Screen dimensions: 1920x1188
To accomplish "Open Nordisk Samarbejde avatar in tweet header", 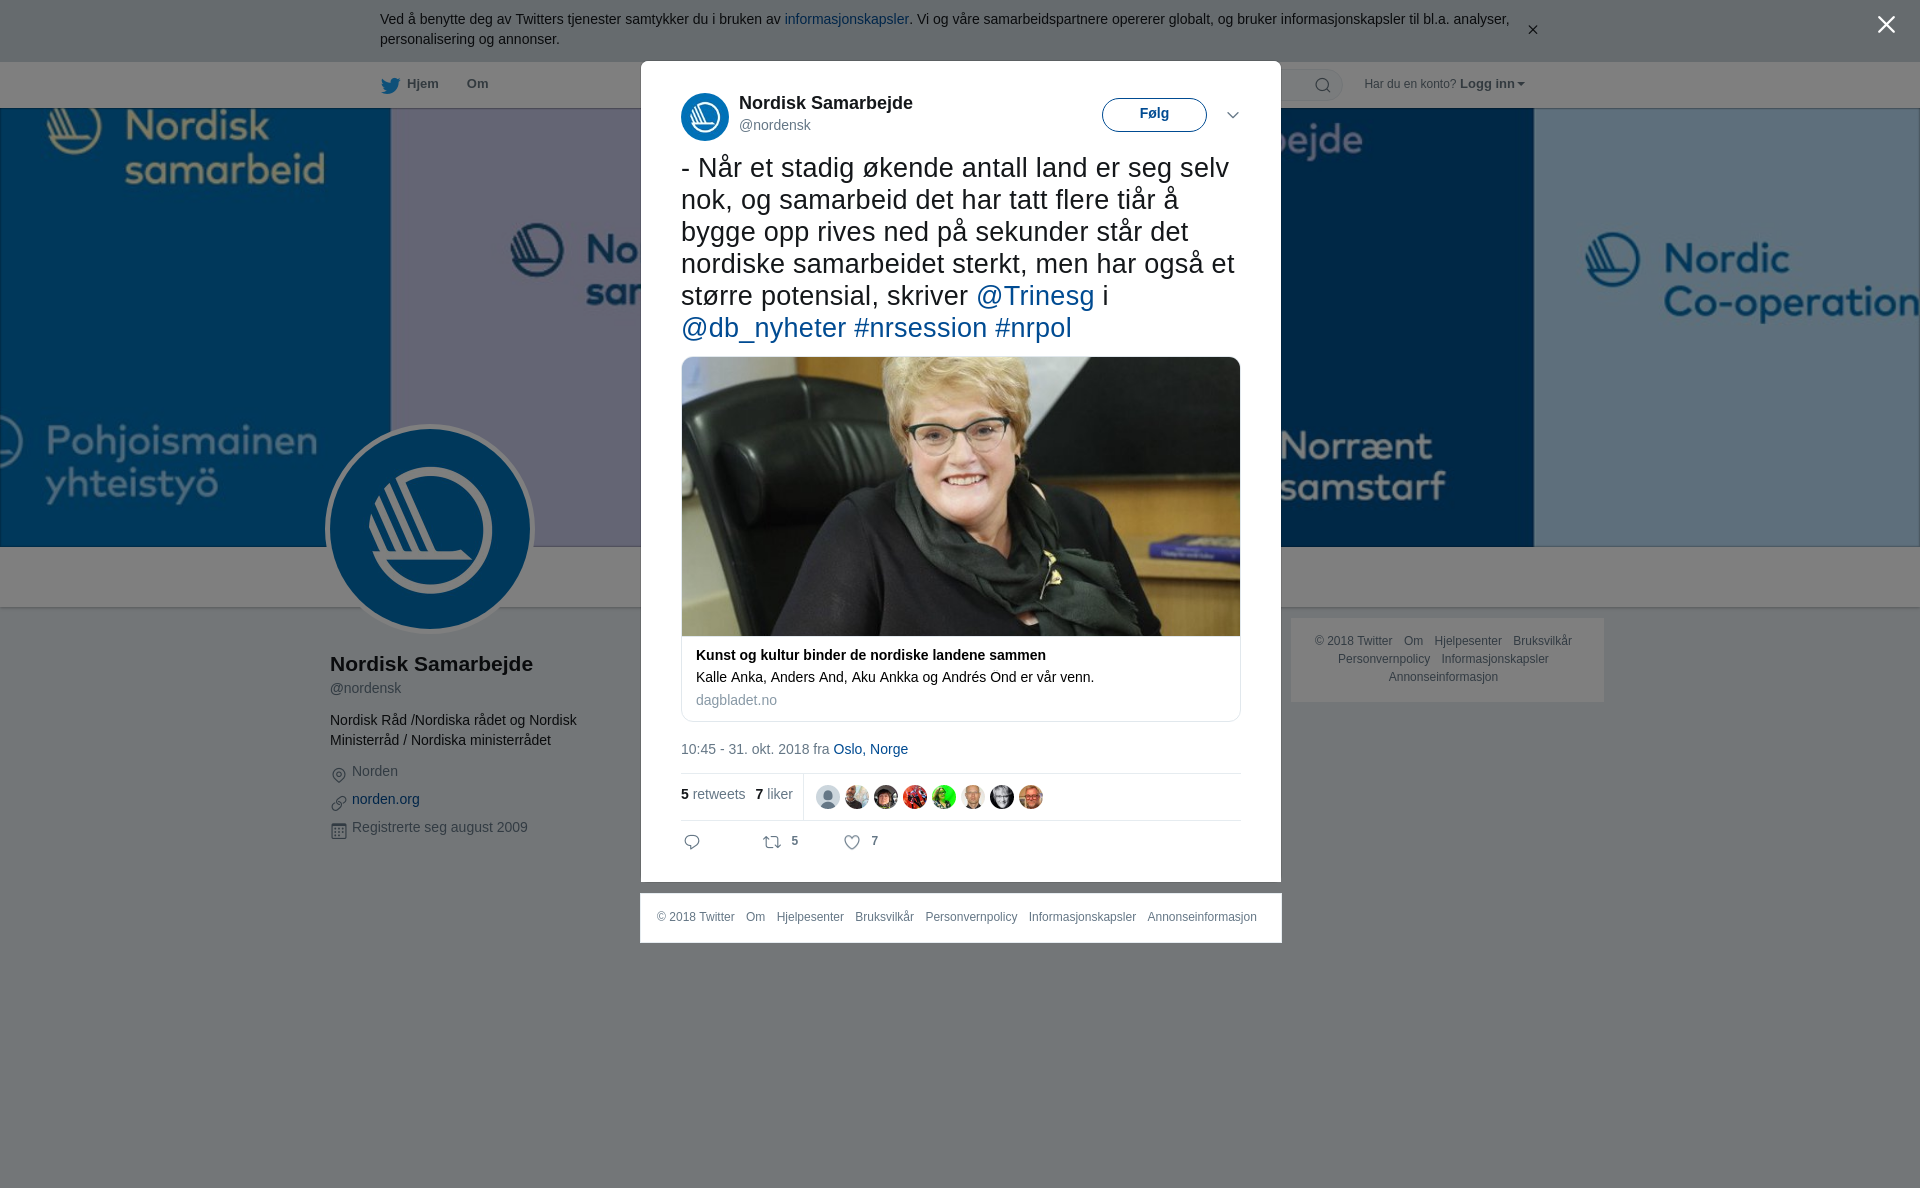I will pyautogui.click(x=705, y=117).
